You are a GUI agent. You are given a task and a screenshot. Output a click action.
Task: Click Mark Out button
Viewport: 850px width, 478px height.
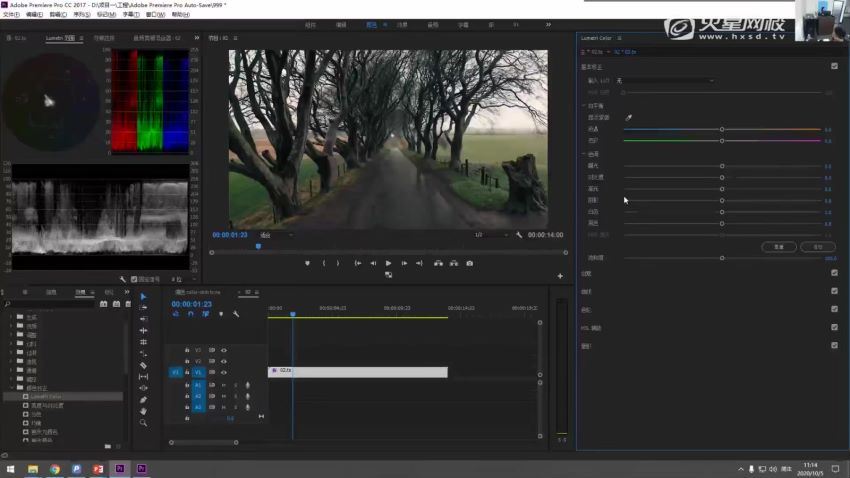coord(338,263)
